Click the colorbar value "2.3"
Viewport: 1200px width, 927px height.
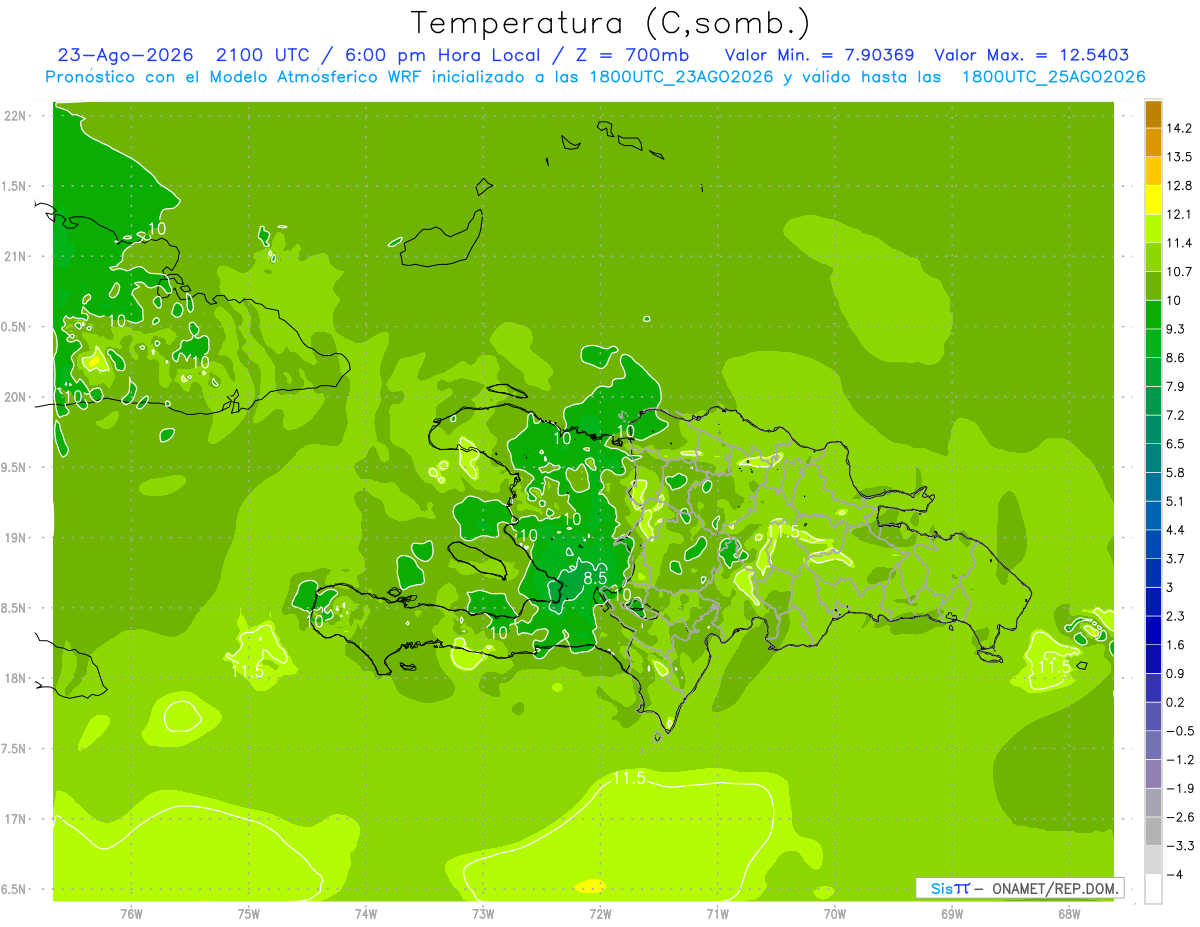[x=1176, y=616]
